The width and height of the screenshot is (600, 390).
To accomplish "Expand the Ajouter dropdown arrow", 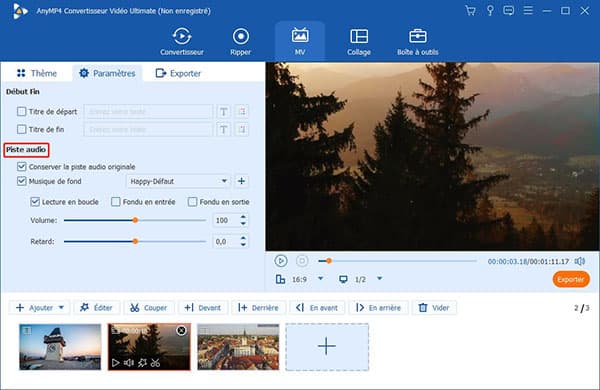I will coord(61,307).
